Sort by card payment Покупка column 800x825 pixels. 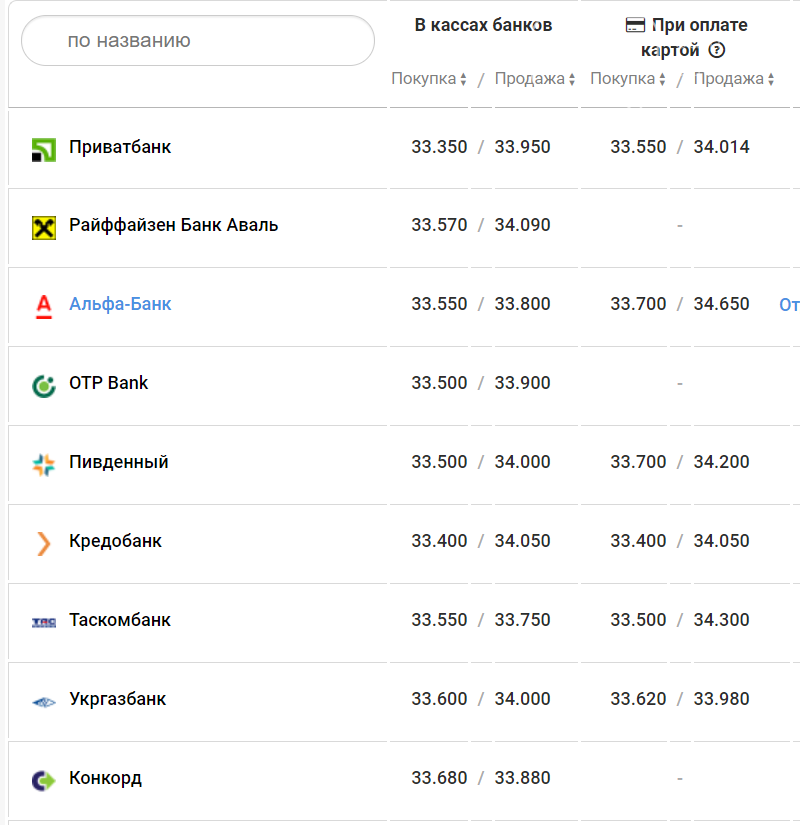627,78
